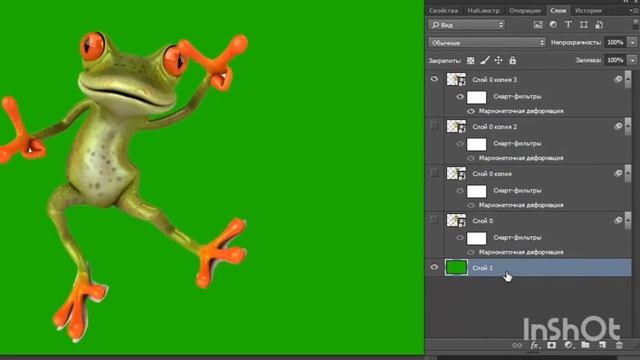Create a new layer icon
The width and height of the screenshot is (640, 360).
pos(602,345)
